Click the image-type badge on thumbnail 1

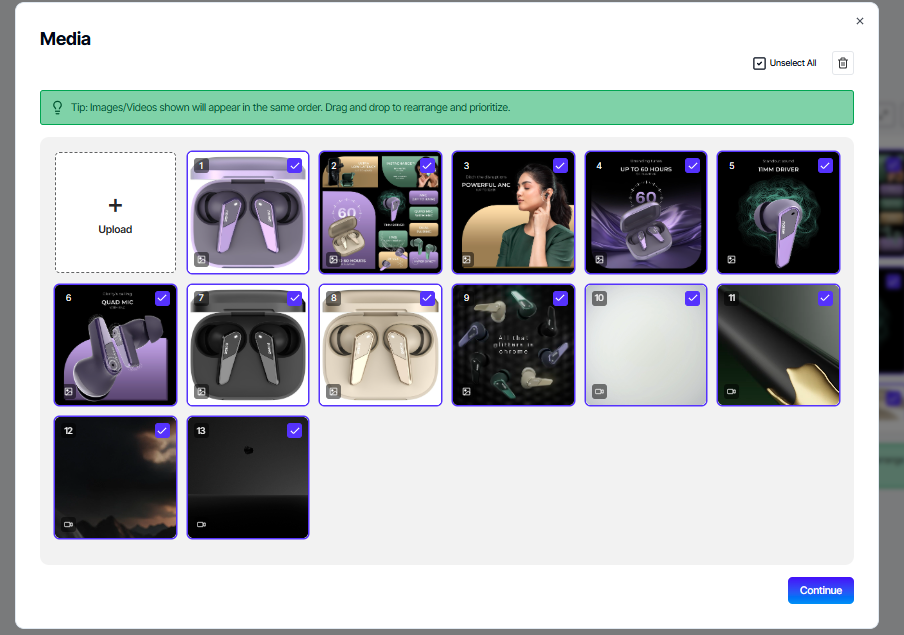point(200,259)
